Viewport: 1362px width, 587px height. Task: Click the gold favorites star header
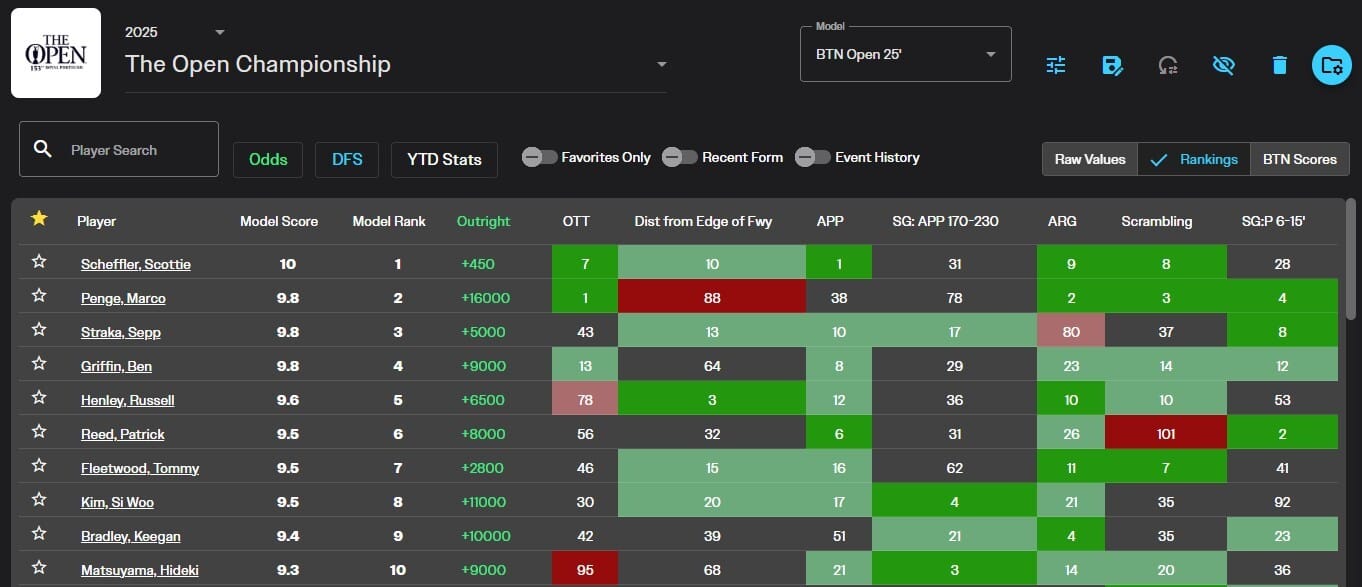coord(39,218)
